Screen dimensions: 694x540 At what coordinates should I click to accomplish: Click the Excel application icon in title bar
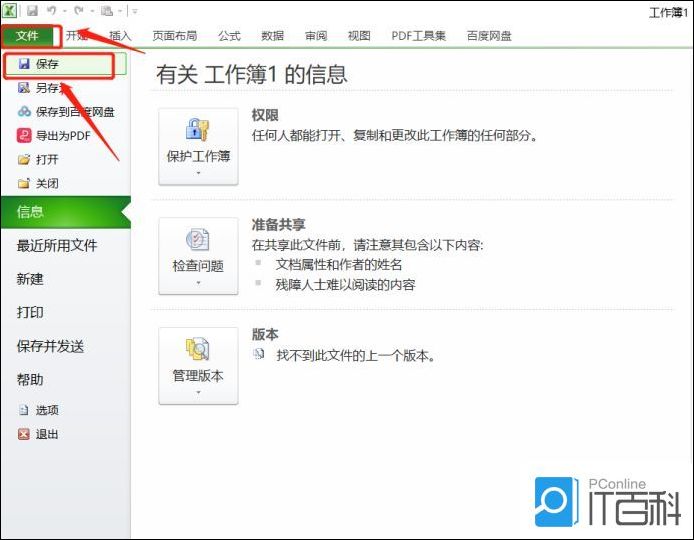10,10
